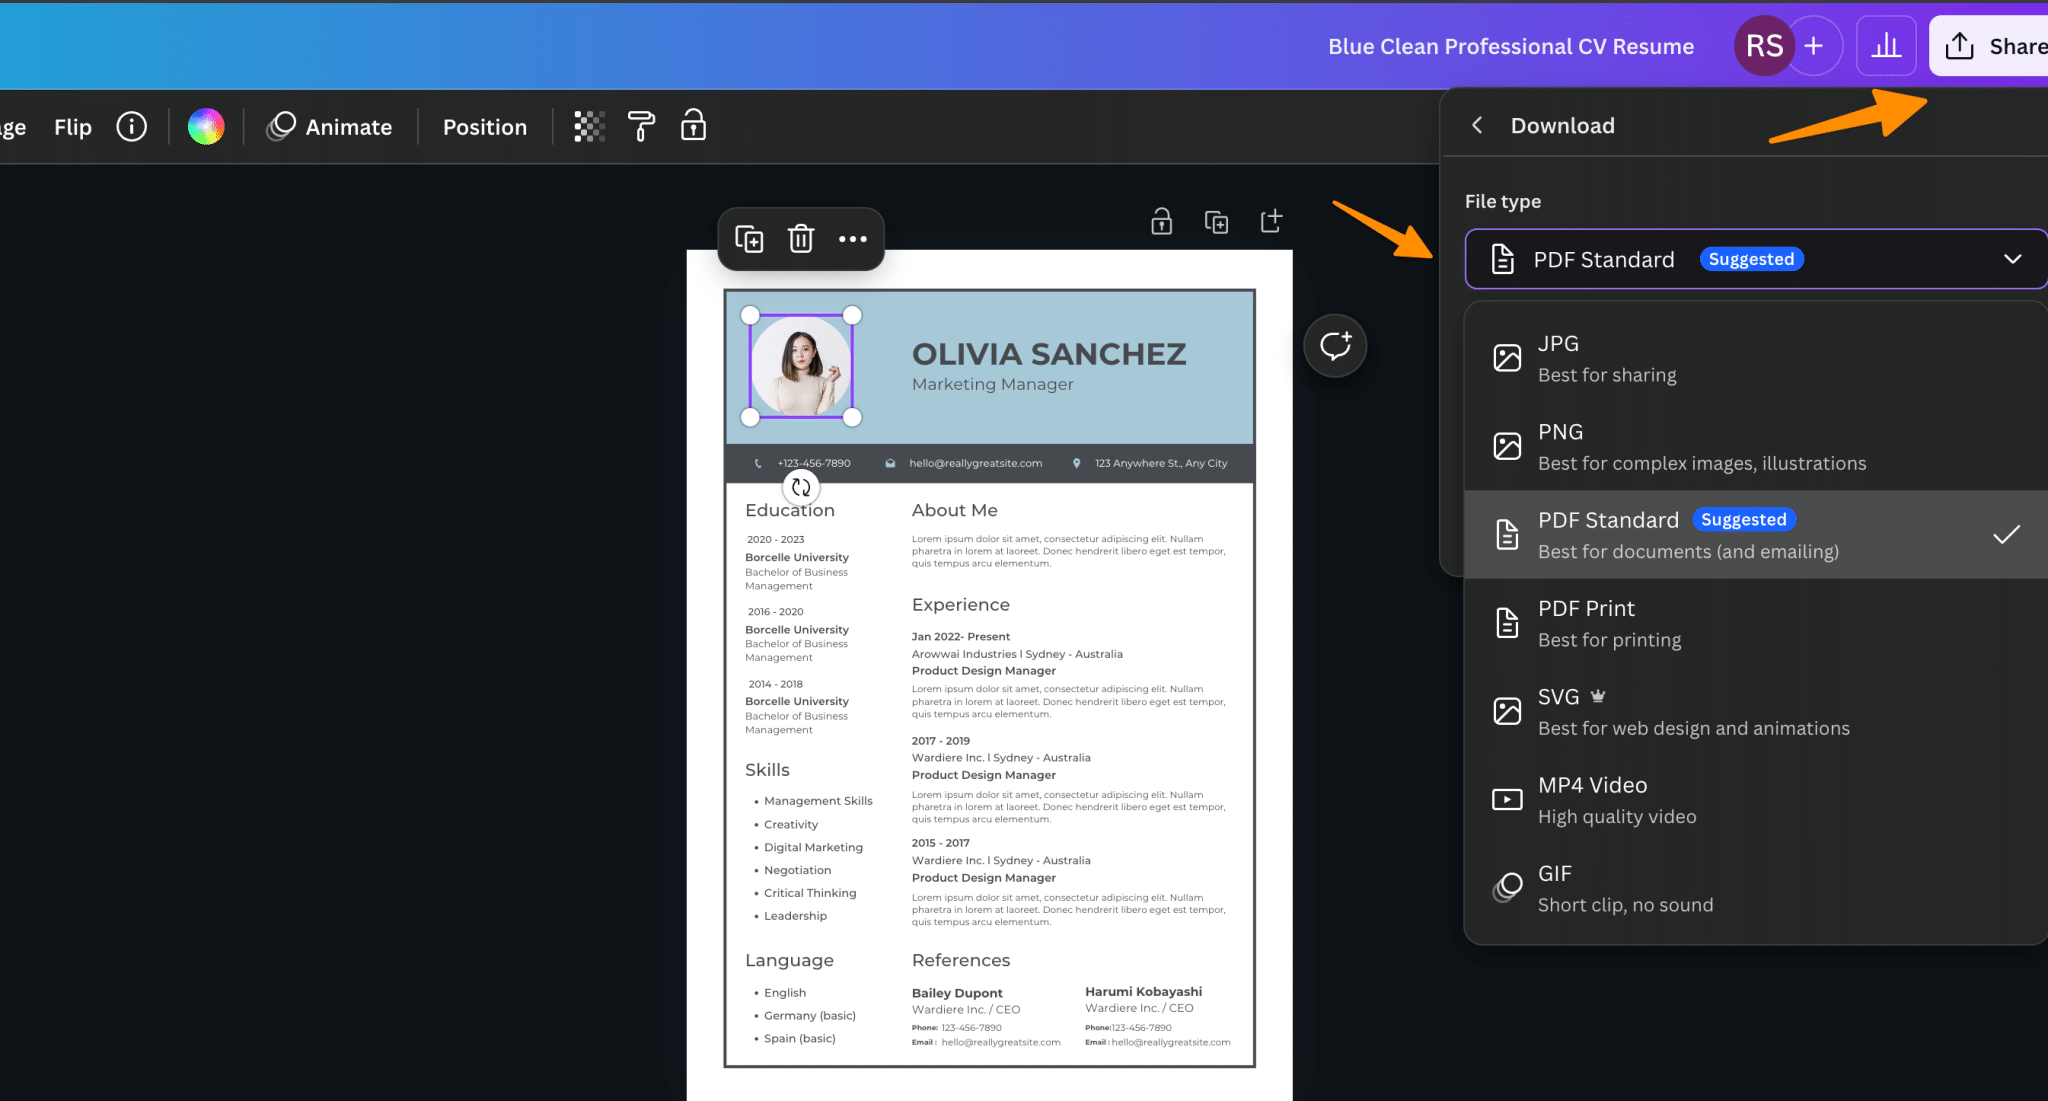Go back from Download panel using chevron
The image size is (2048, 1101).
pos(1477,125)
